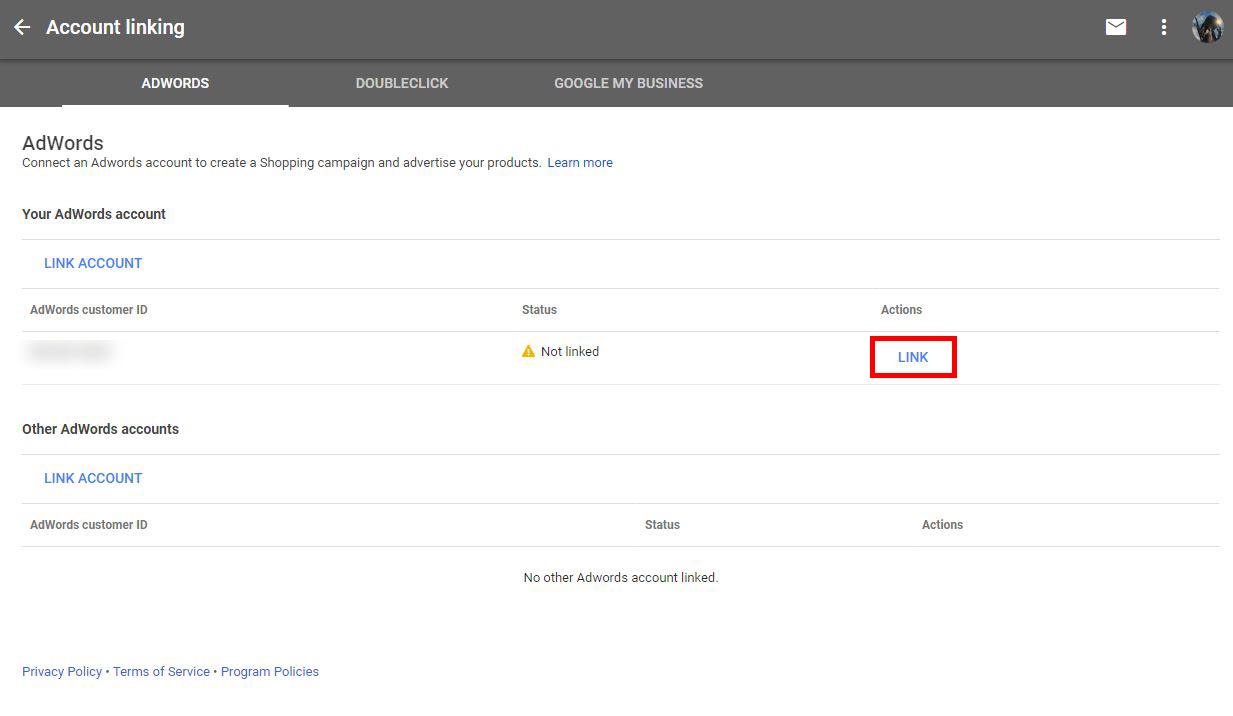1233x716 pixels.
Task: Click the 'No other Adwords account linked.' message
Action: 621,577
